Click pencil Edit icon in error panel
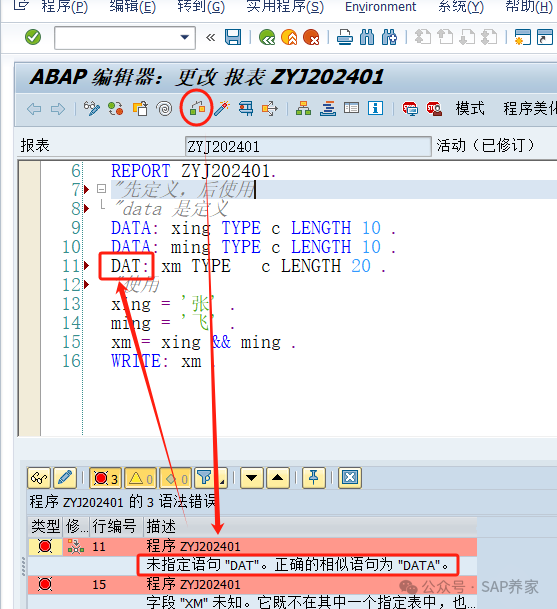557x609 pixels. [x=64, y=478]
